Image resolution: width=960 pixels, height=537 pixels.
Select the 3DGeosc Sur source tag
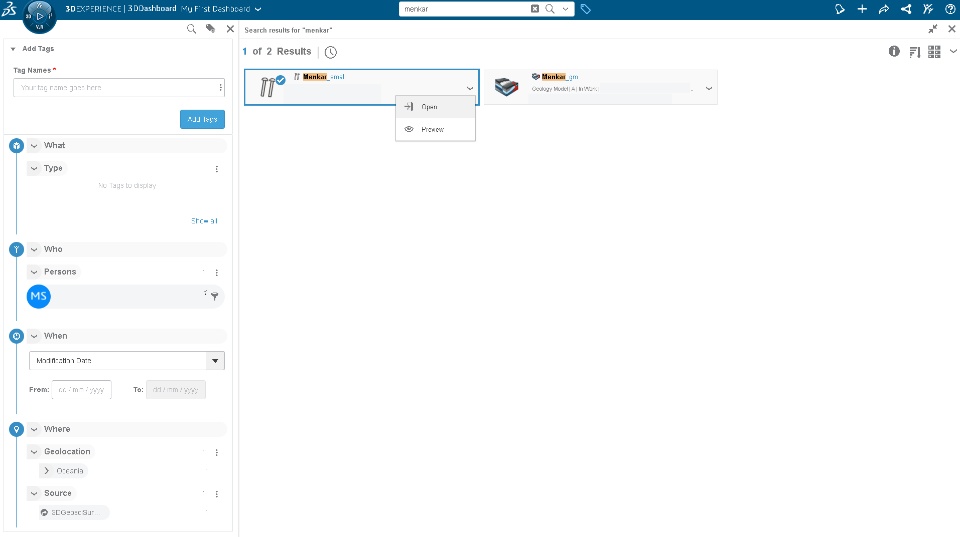[x=73, y=513]
